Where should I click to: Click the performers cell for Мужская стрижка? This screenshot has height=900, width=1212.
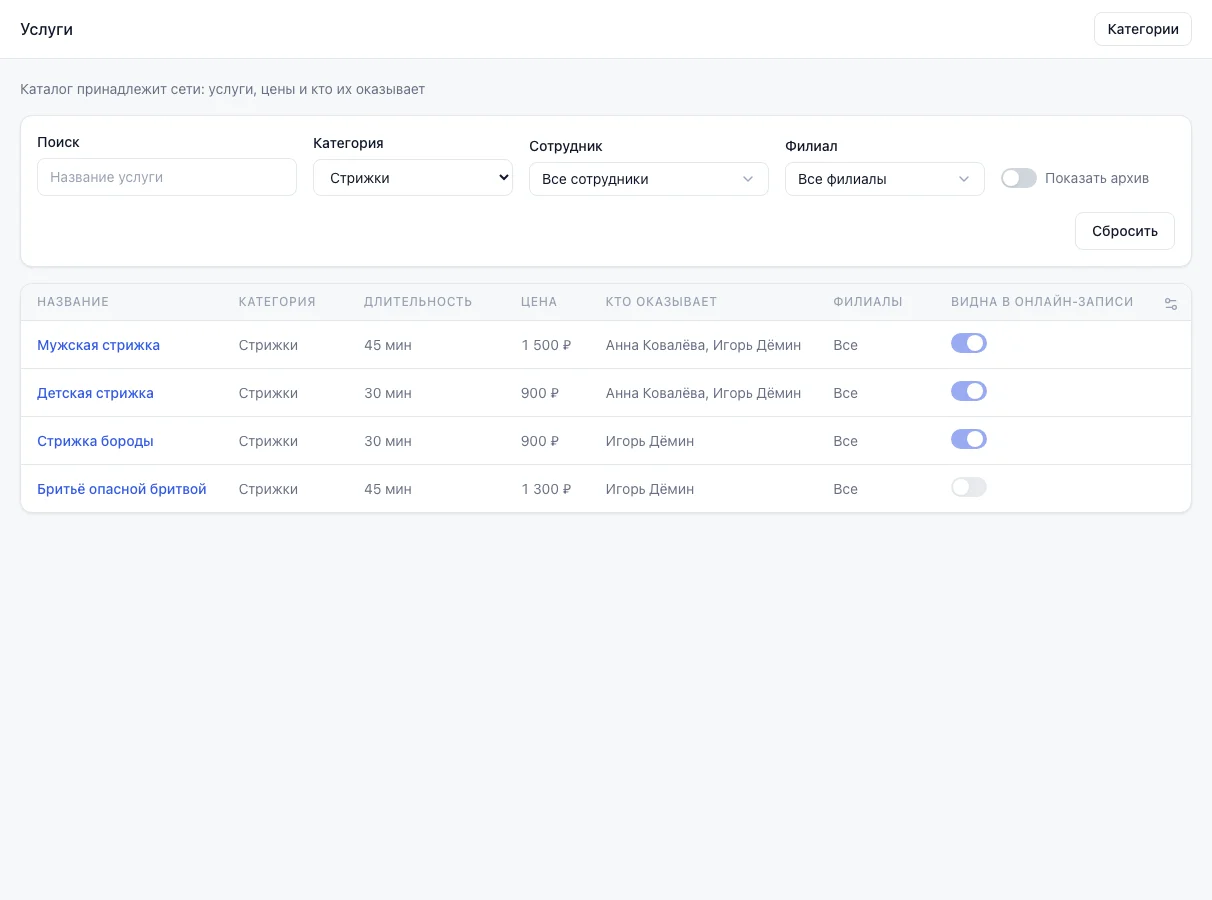[x=703, y=345]
